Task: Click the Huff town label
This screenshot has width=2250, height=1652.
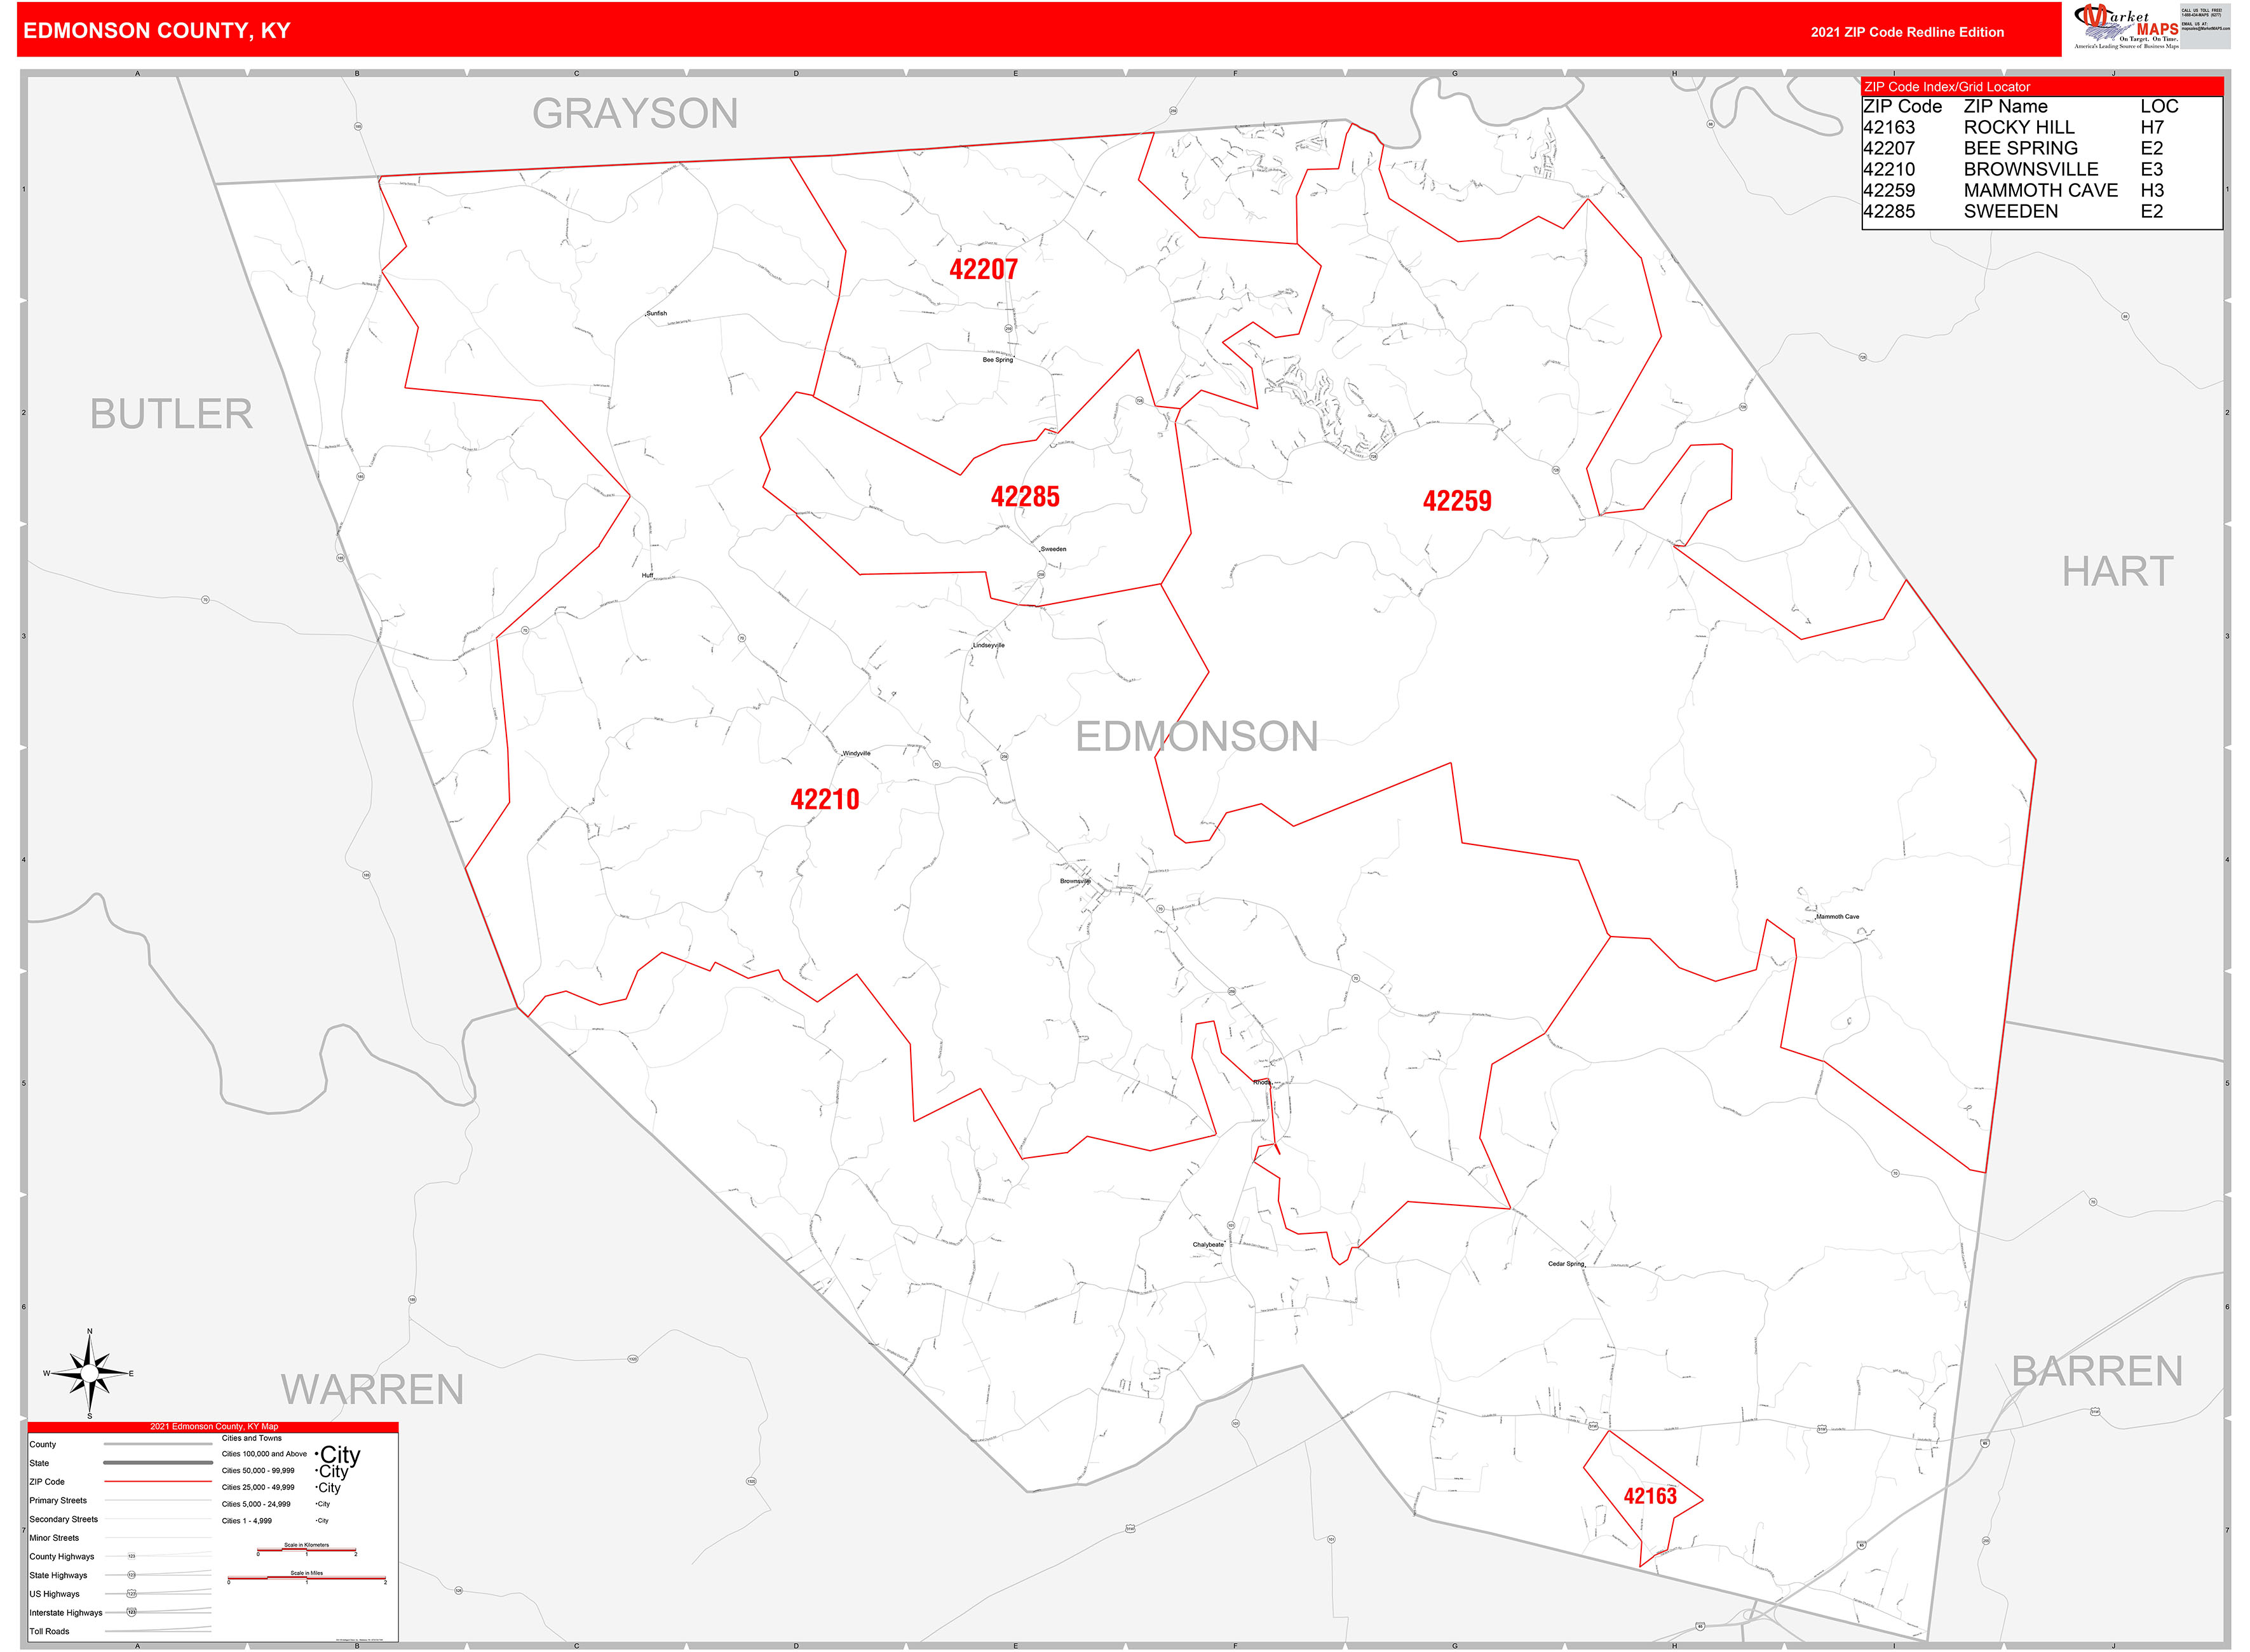Action: coord(647,575)
